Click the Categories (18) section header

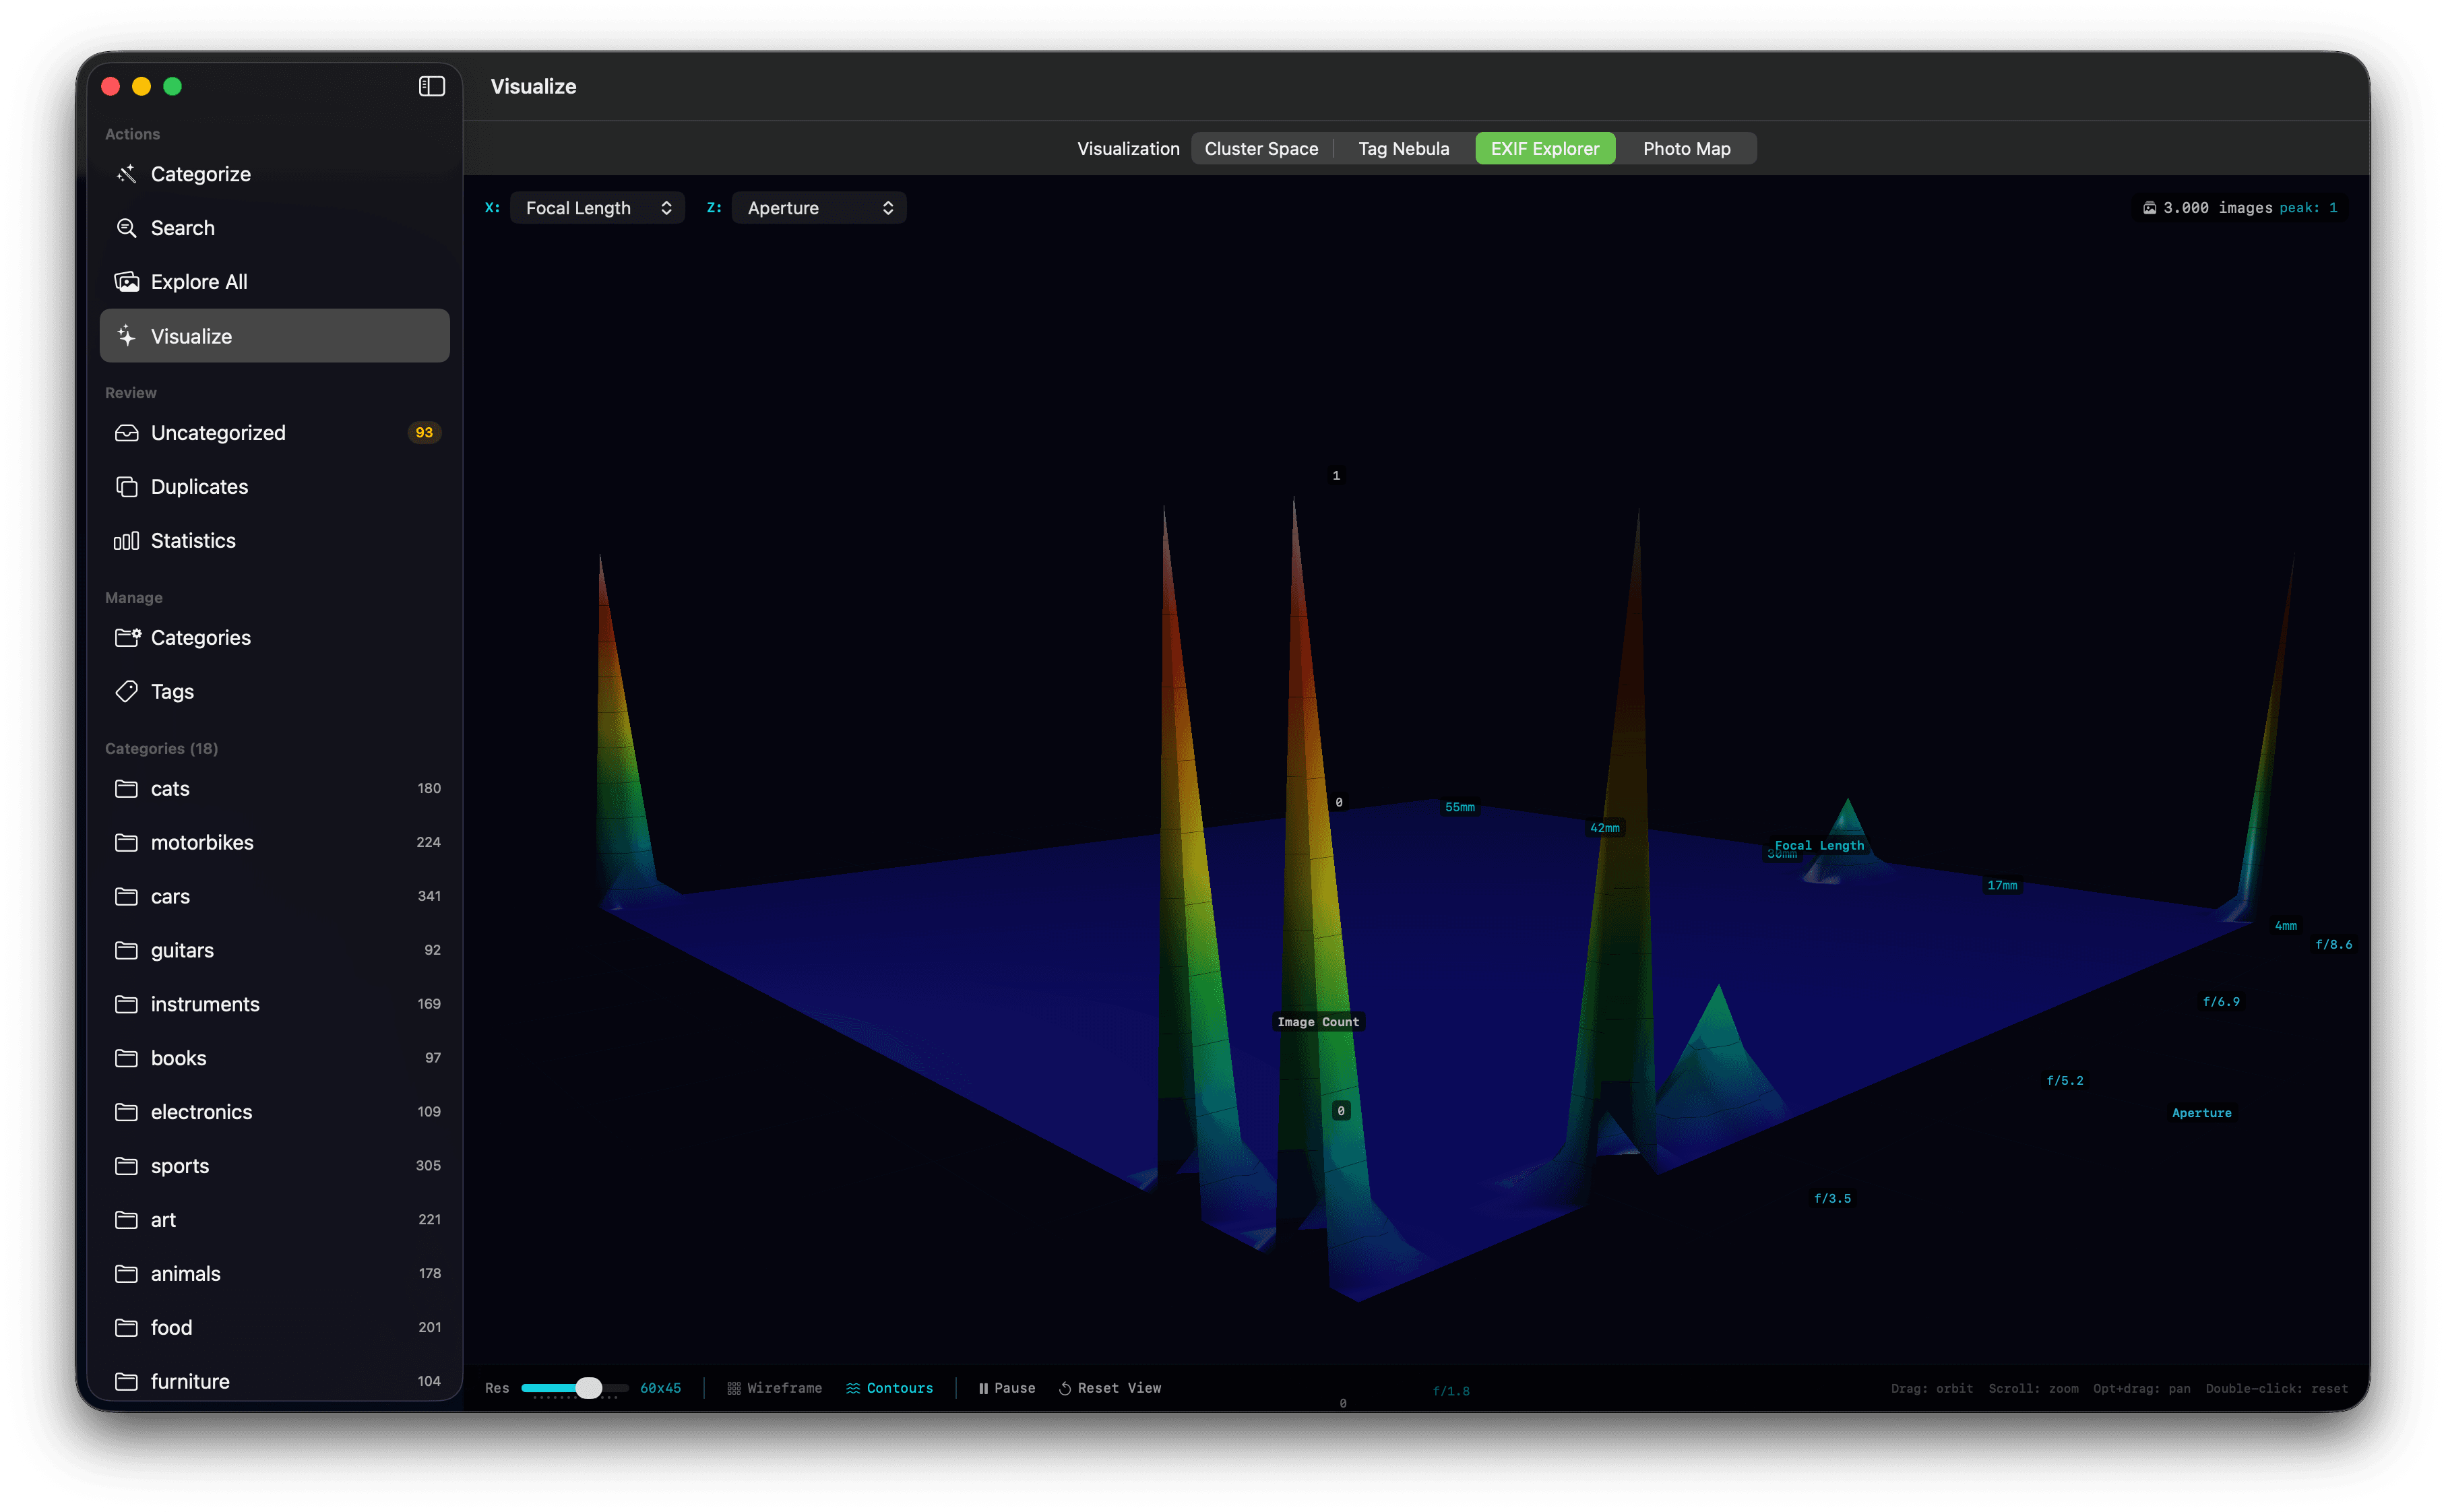tap(161, 749)
